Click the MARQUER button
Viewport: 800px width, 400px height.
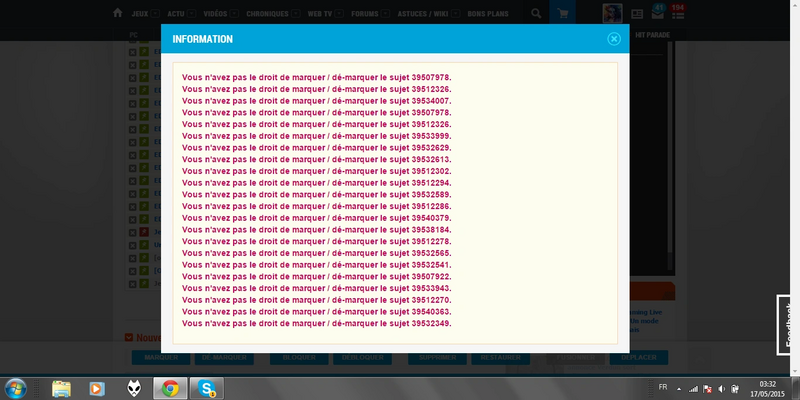click(160, 357)
